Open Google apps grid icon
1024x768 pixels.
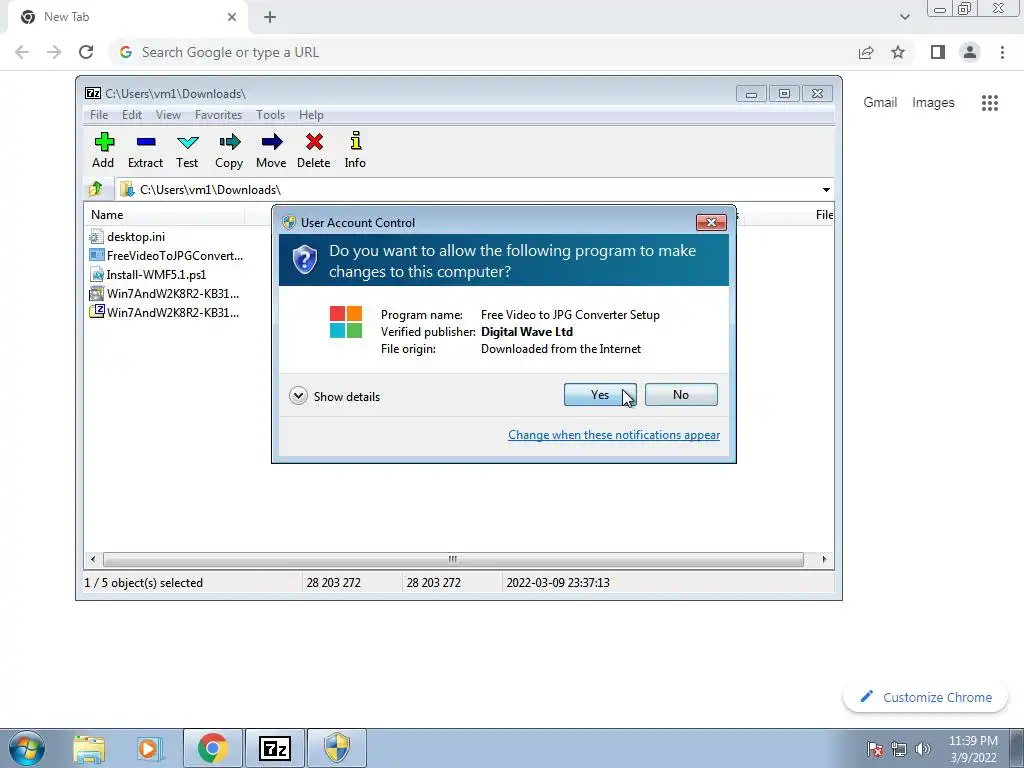[990, 103]
